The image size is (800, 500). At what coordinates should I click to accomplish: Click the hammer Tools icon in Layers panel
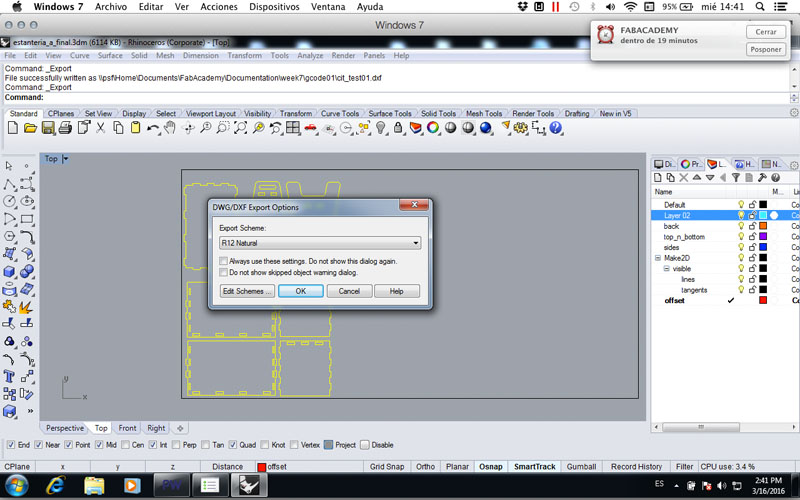tap(762, 178)
